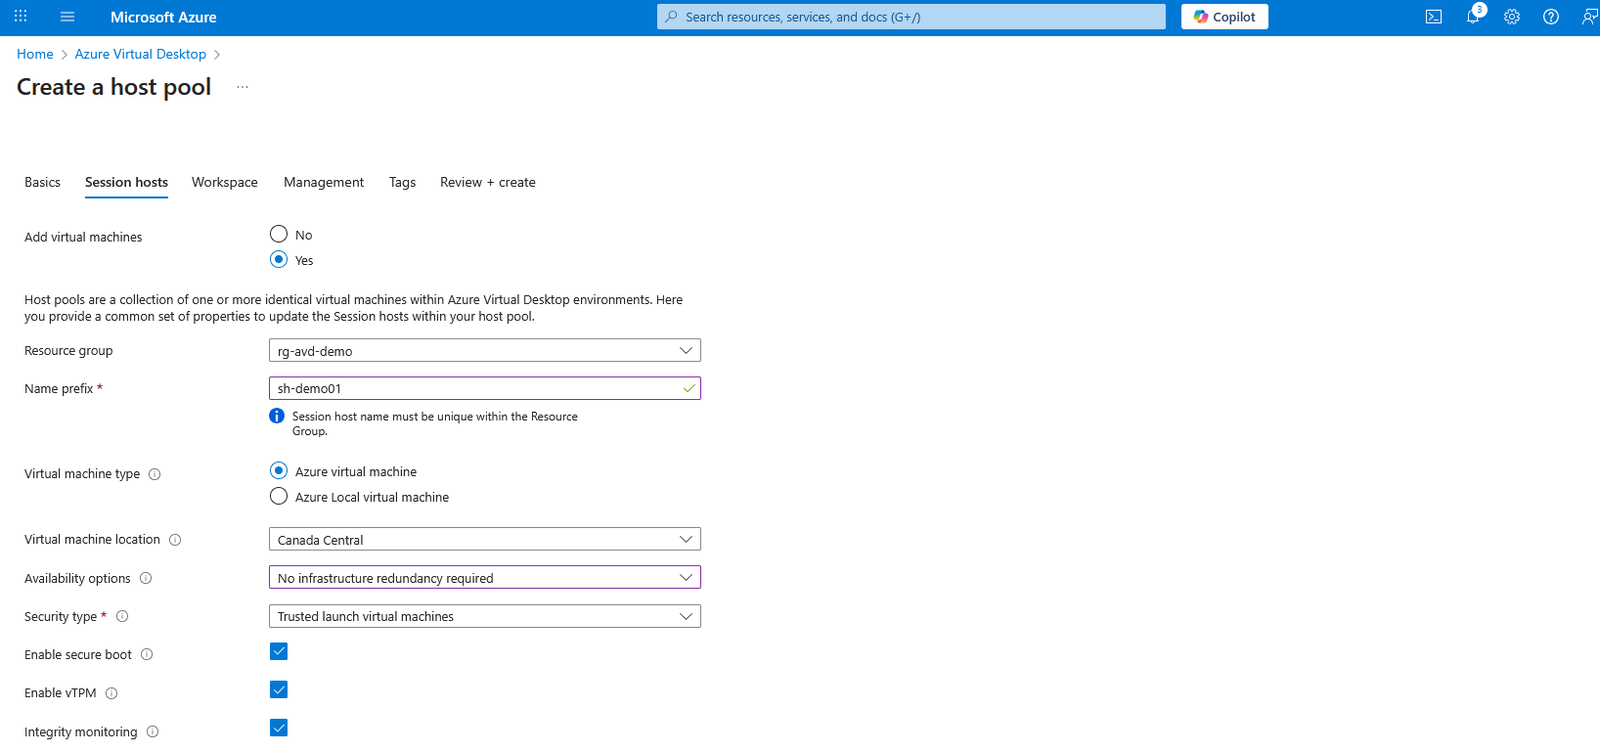The image size is (1600, 750).
Task: Open the notifications bell
Action: [x=1472, y=17]
